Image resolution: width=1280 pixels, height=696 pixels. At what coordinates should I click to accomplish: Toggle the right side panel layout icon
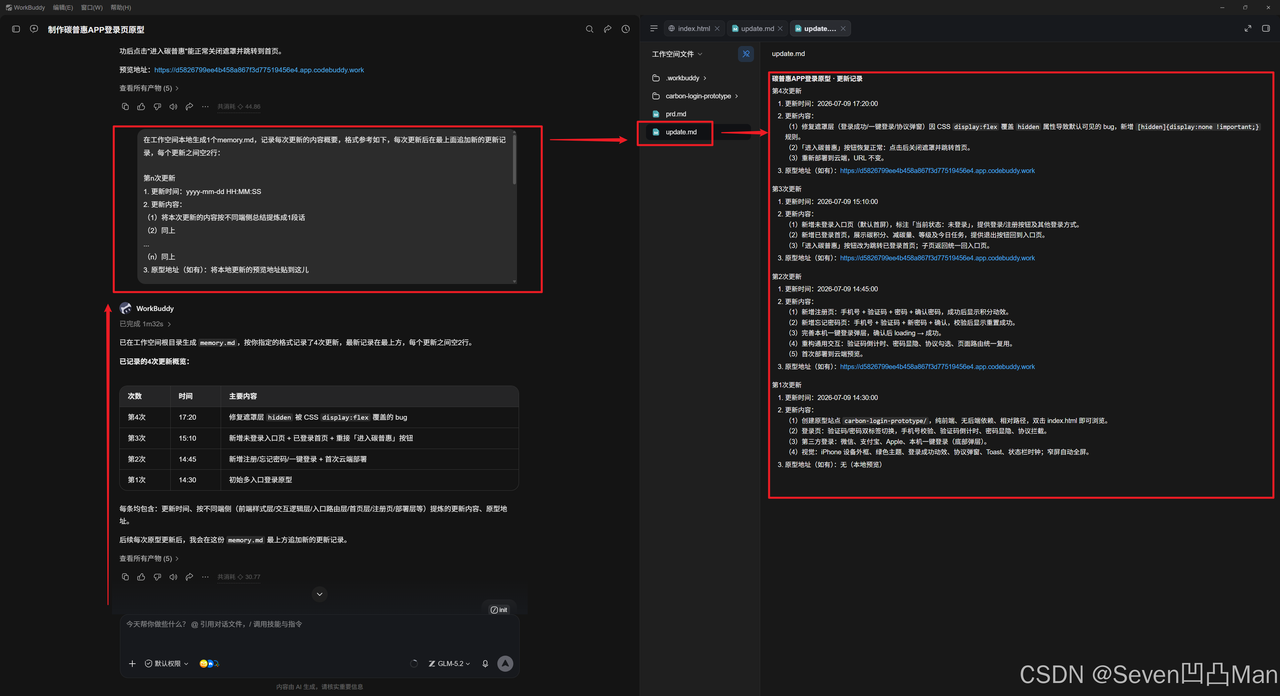tap(1265, 29)
